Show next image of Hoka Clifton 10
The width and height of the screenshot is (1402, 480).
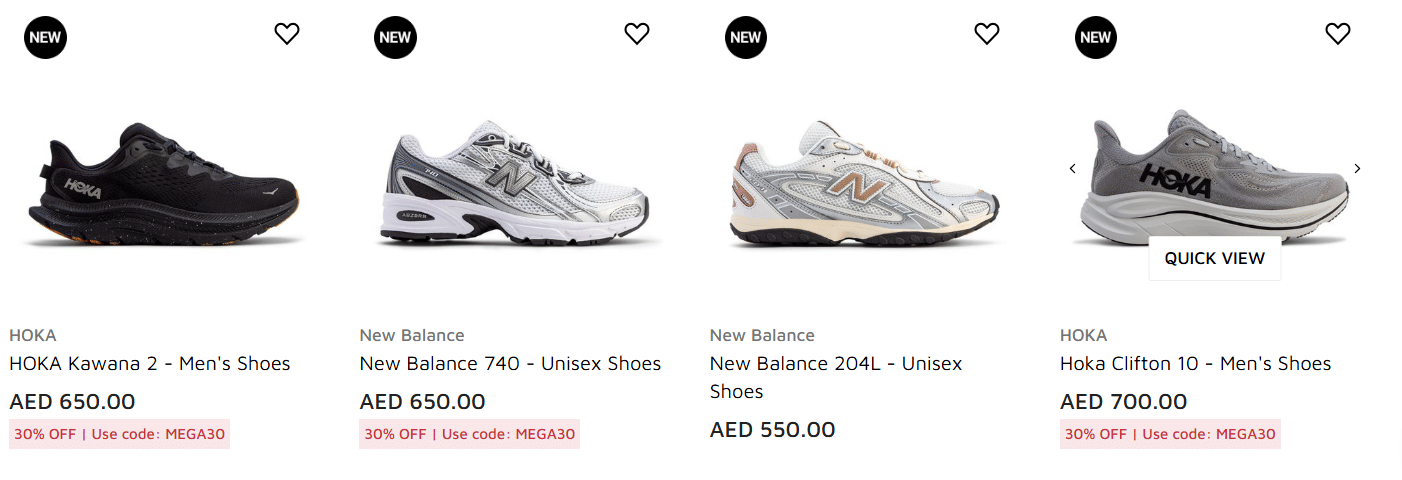1357,169
